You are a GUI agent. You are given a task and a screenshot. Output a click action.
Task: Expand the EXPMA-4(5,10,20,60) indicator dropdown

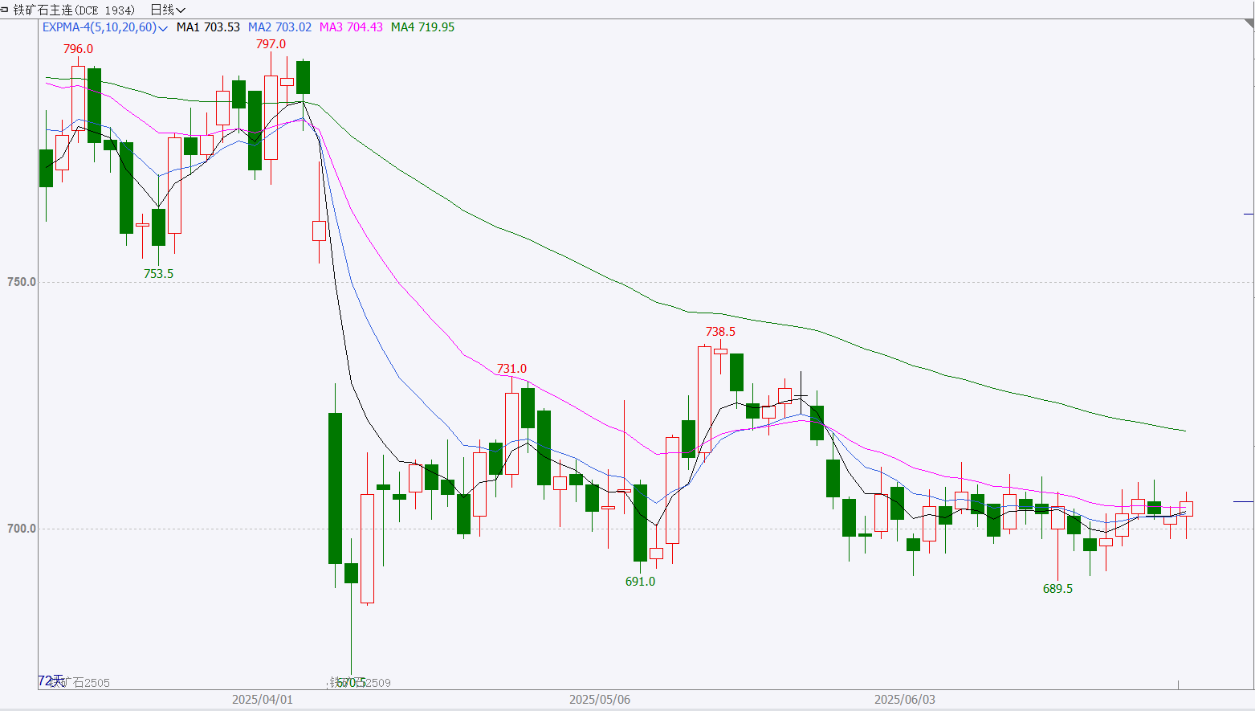pyautogui.click(x=104, y=27)
